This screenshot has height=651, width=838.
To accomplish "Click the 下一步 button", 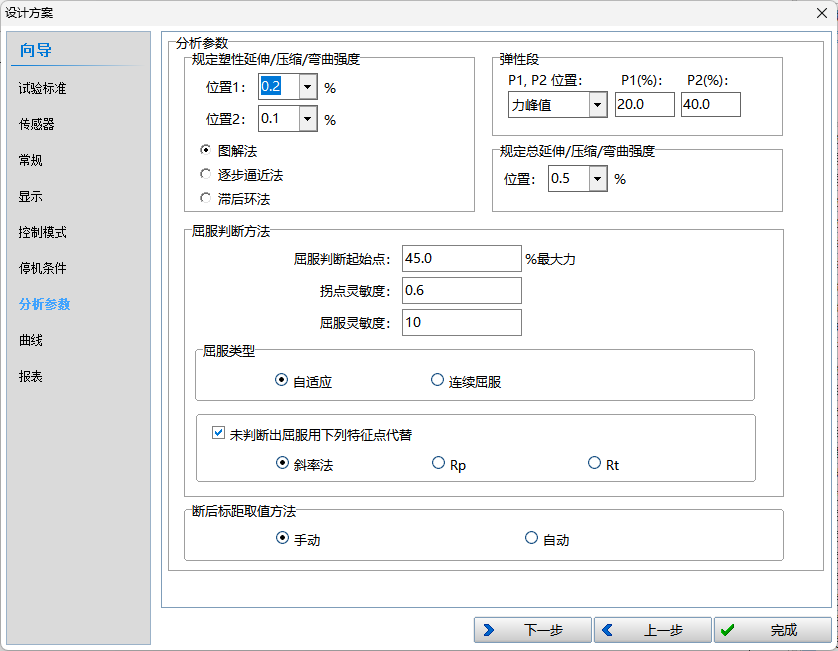I will point(532,630).
